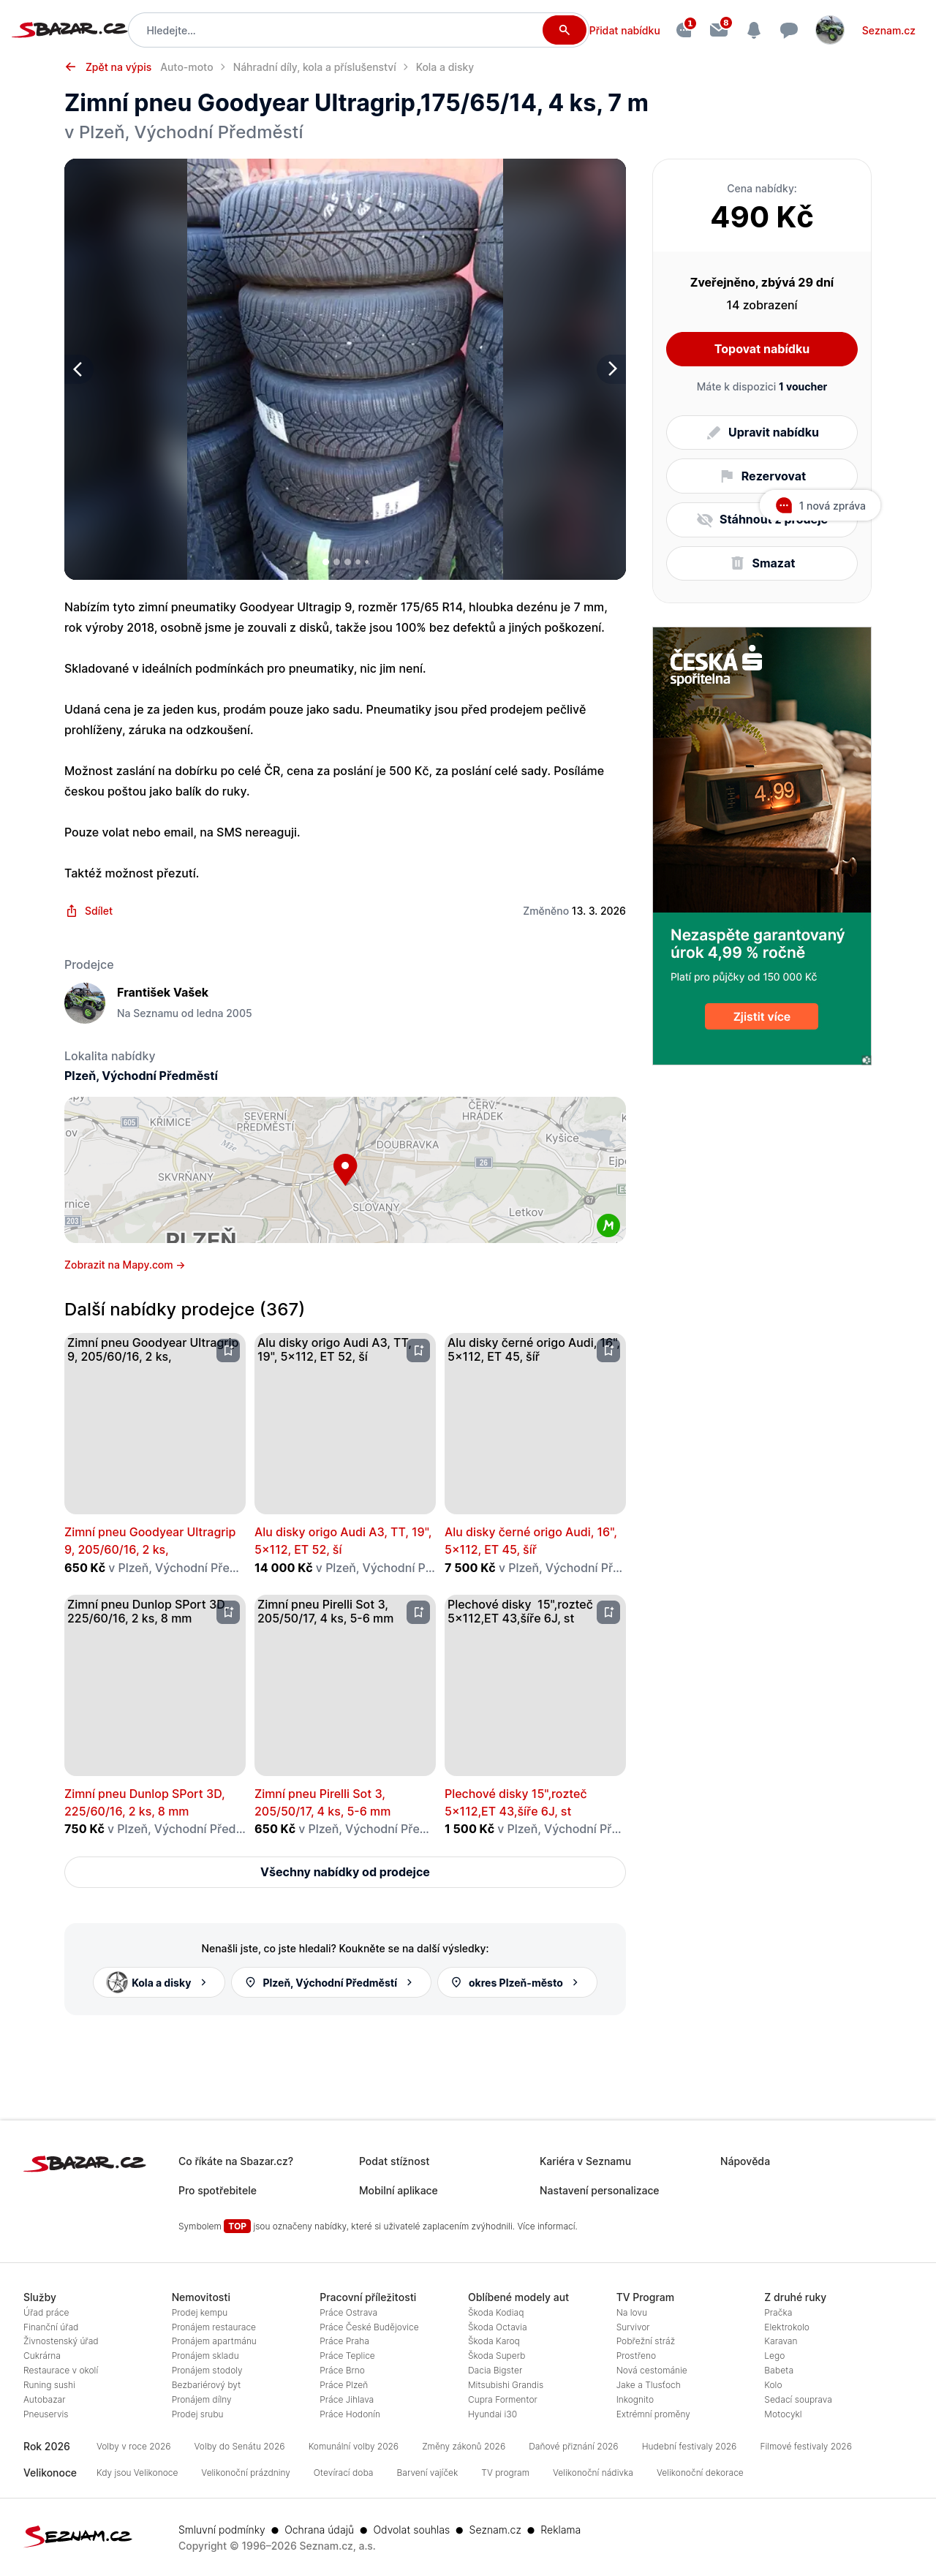Click the Topovat nabídku button
The height and width of the screenshot is (2576, 936).
tap(762, 349)
